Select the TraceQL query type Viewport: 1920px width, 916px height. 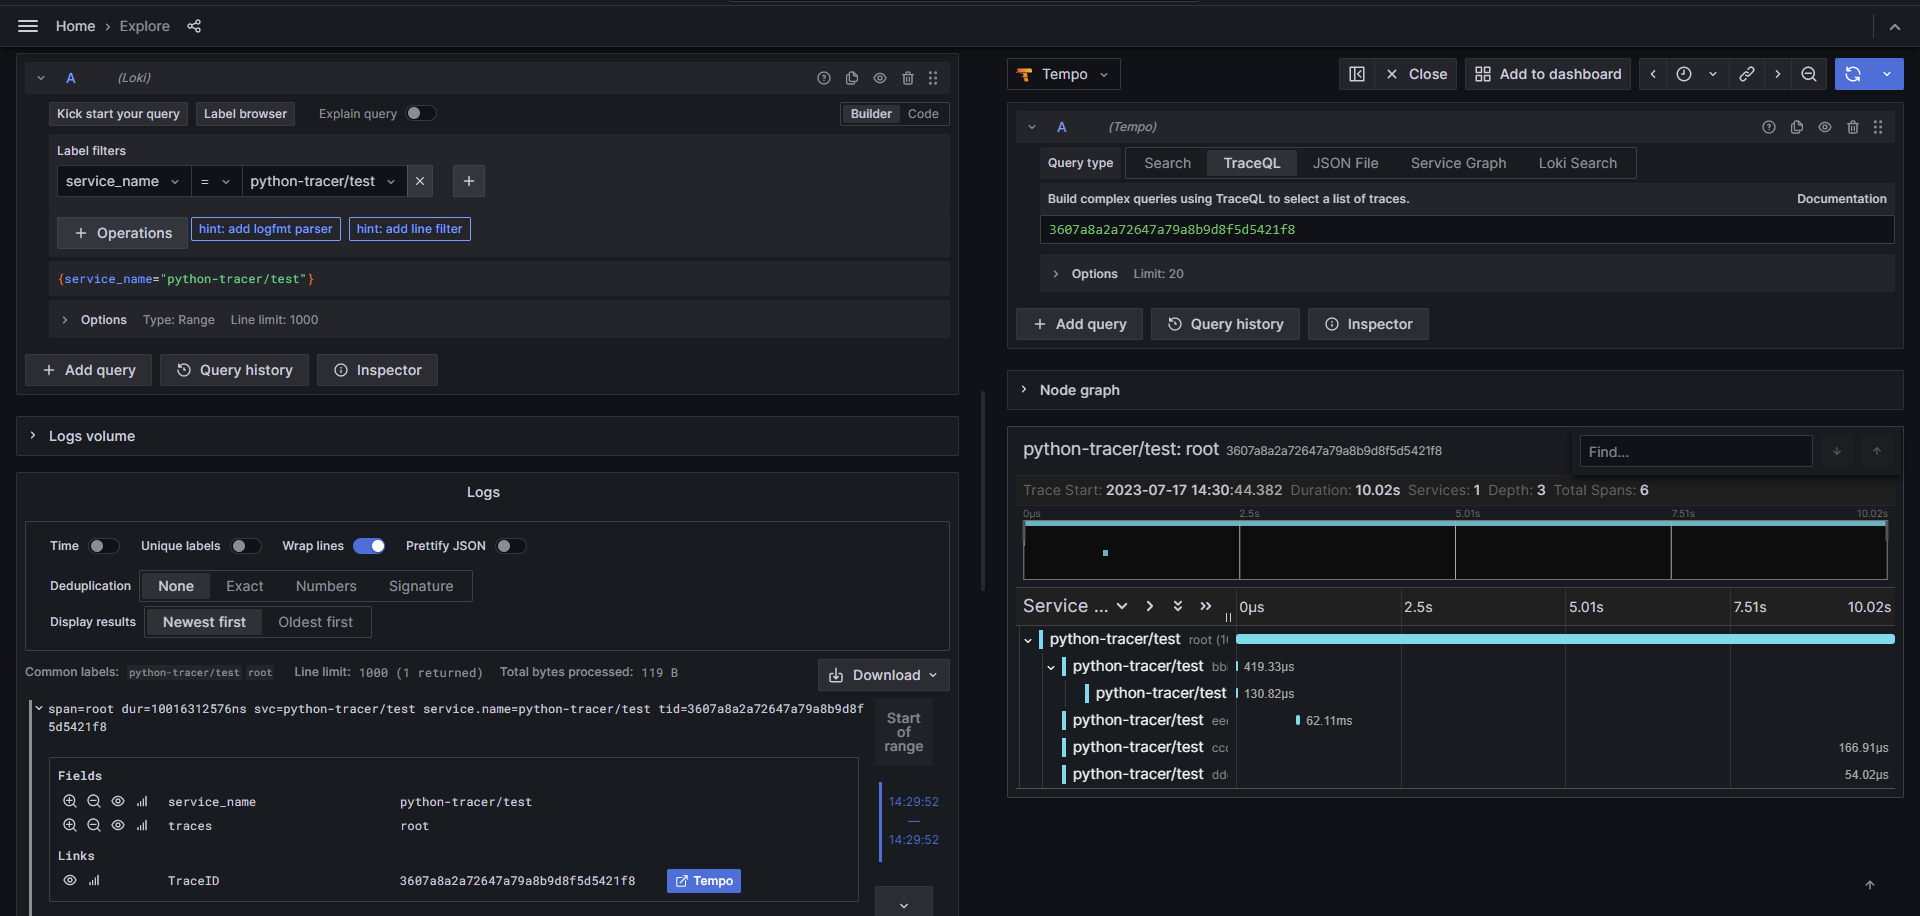(1251, 163)
